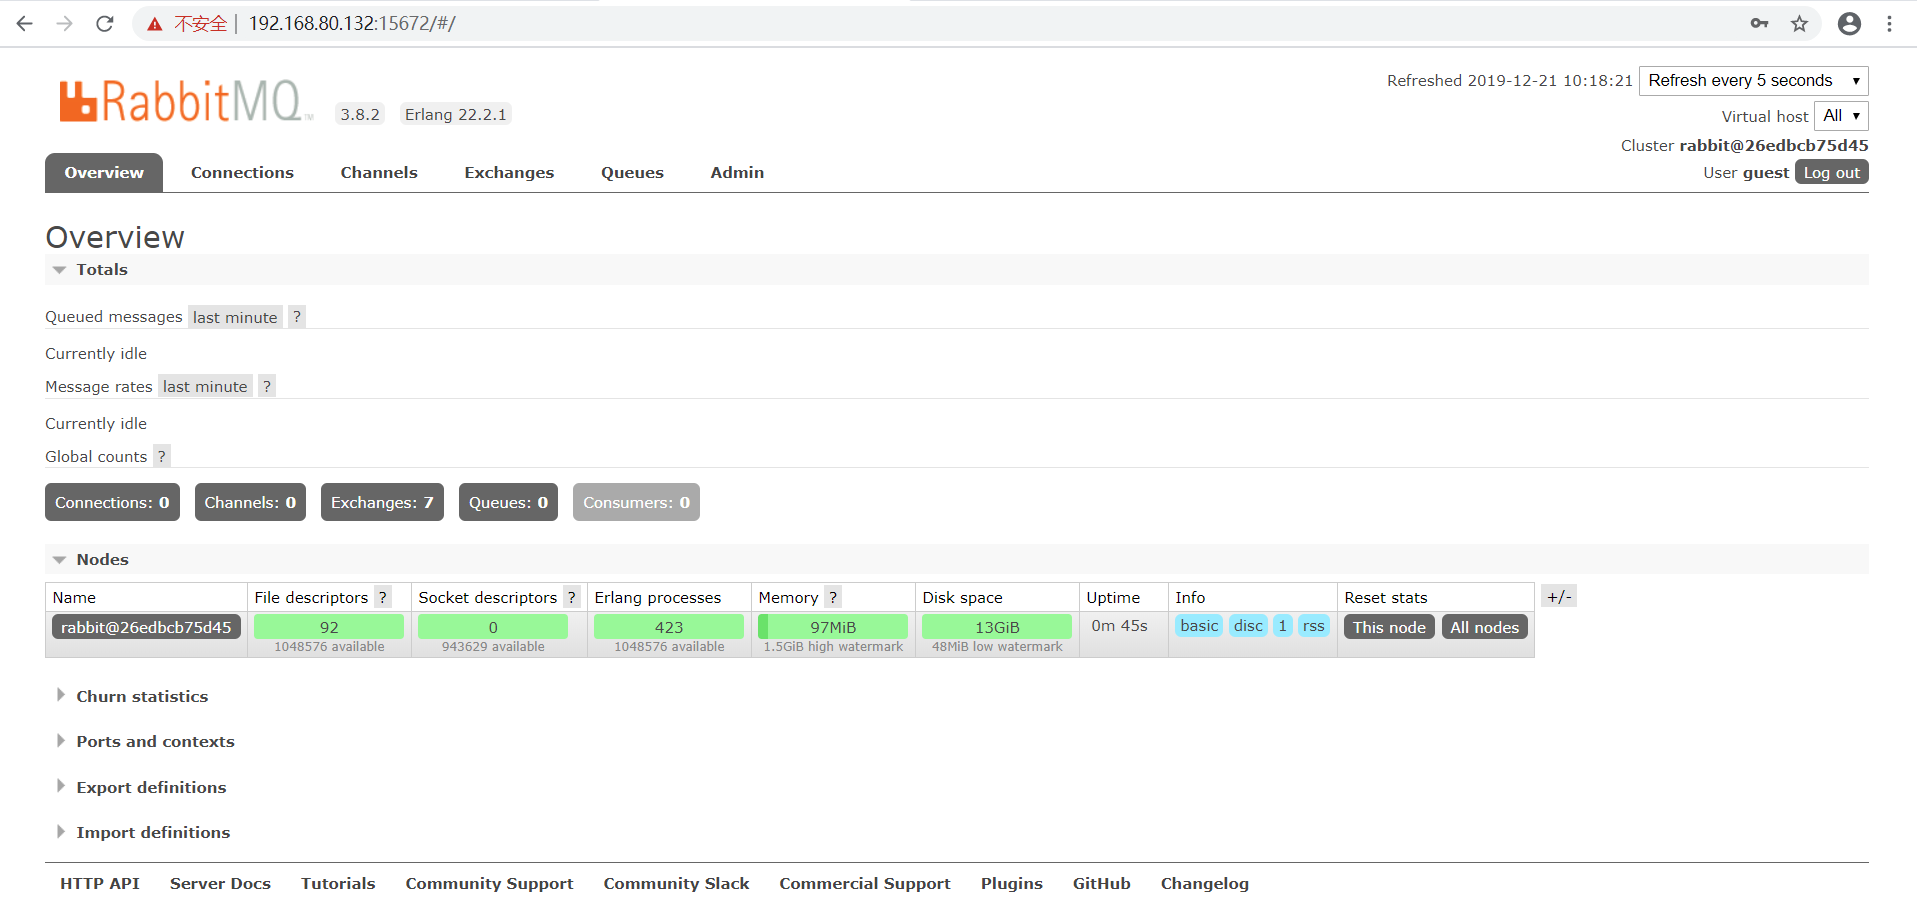
Task: Click the File descriptors help question mark
Action: (383, 598)
